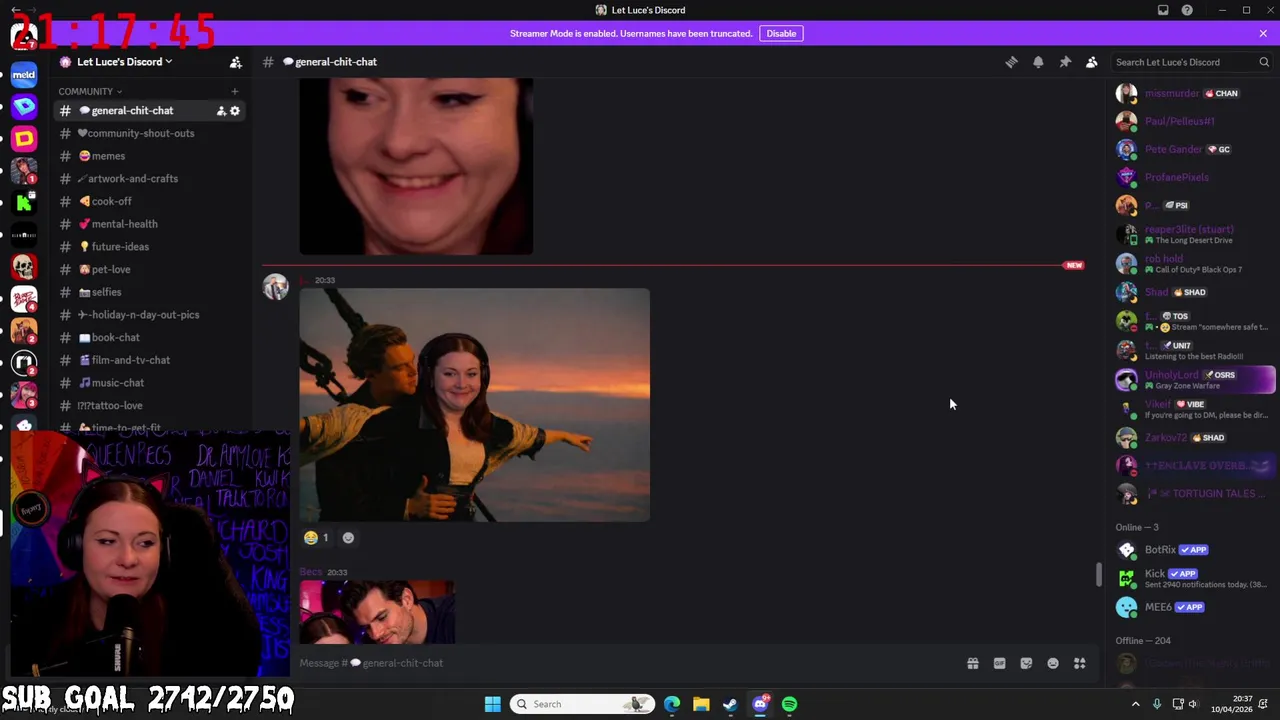
Task: Toggle the member list panel
Action: click(x=1092, y=62)
